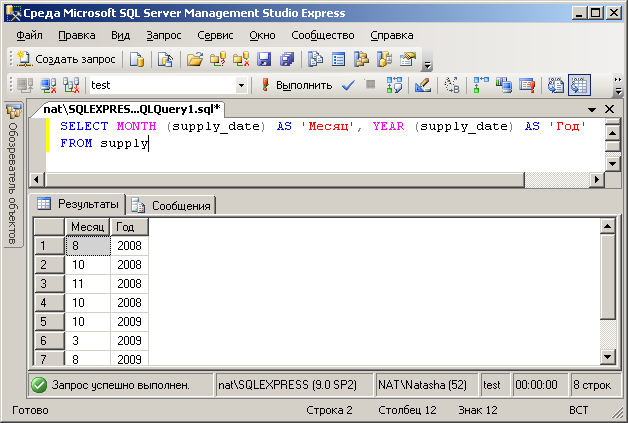The height and width of the screenshot is (423, 628).
Task: Open the active files dropdown arrow
Action: pyautogui.click(x=592, y=109)
